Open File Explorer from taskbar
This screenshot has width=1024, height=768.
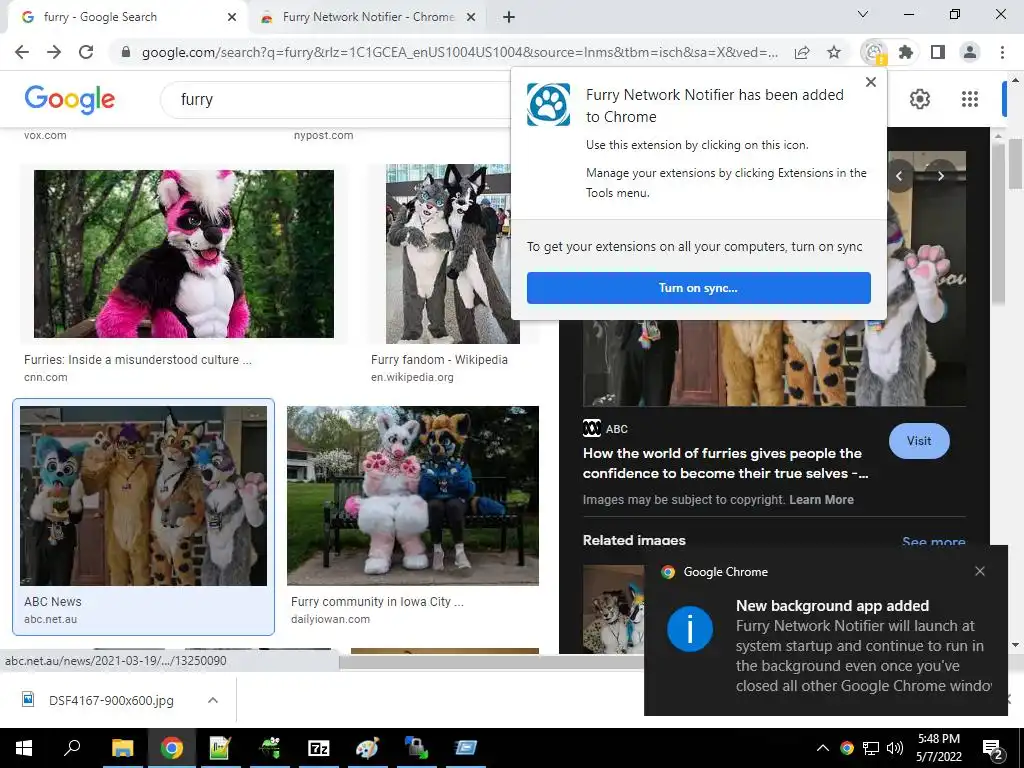pos(122,748)
